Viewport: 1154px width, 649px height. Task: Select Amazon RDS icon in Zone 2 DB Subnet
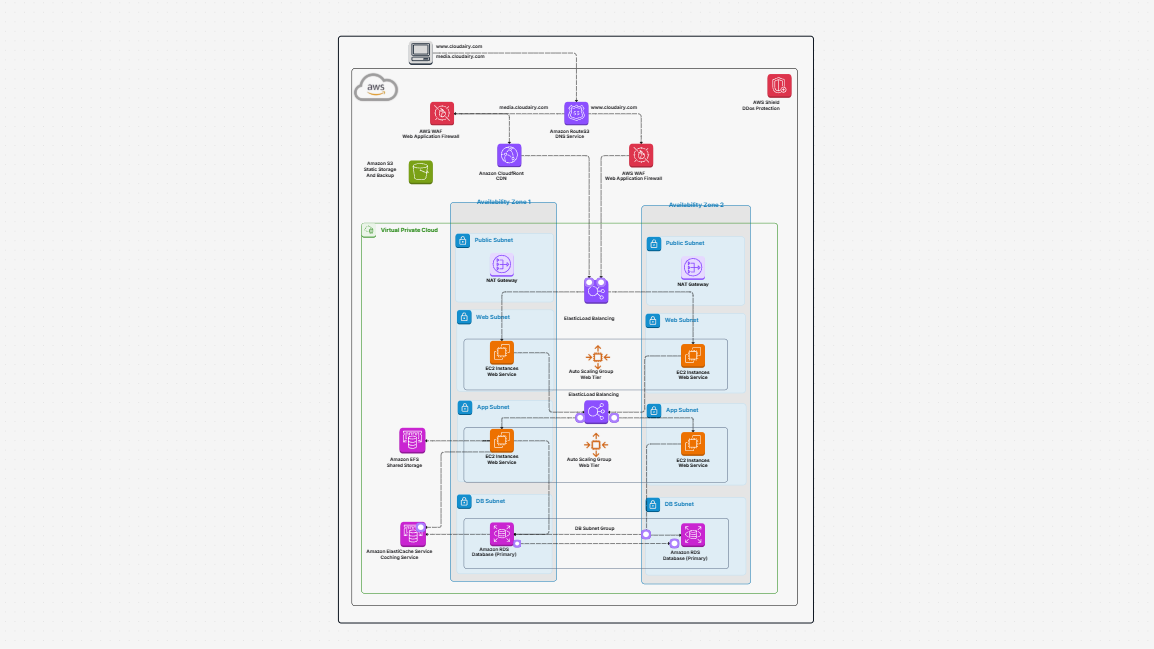693,535
